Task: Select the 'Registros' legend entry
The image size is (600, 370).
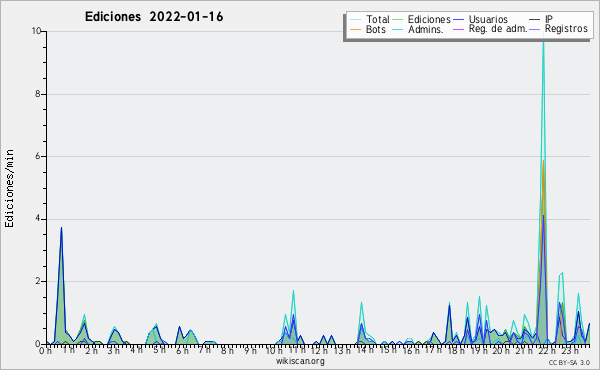Action: coord(566,29)
